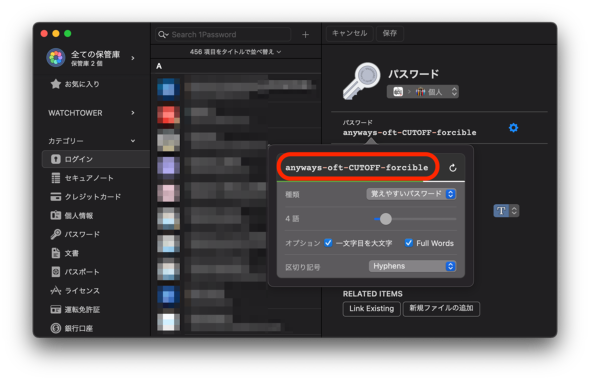
Task: Toggle the Full Words checkbox
Action: click(409, 243)
